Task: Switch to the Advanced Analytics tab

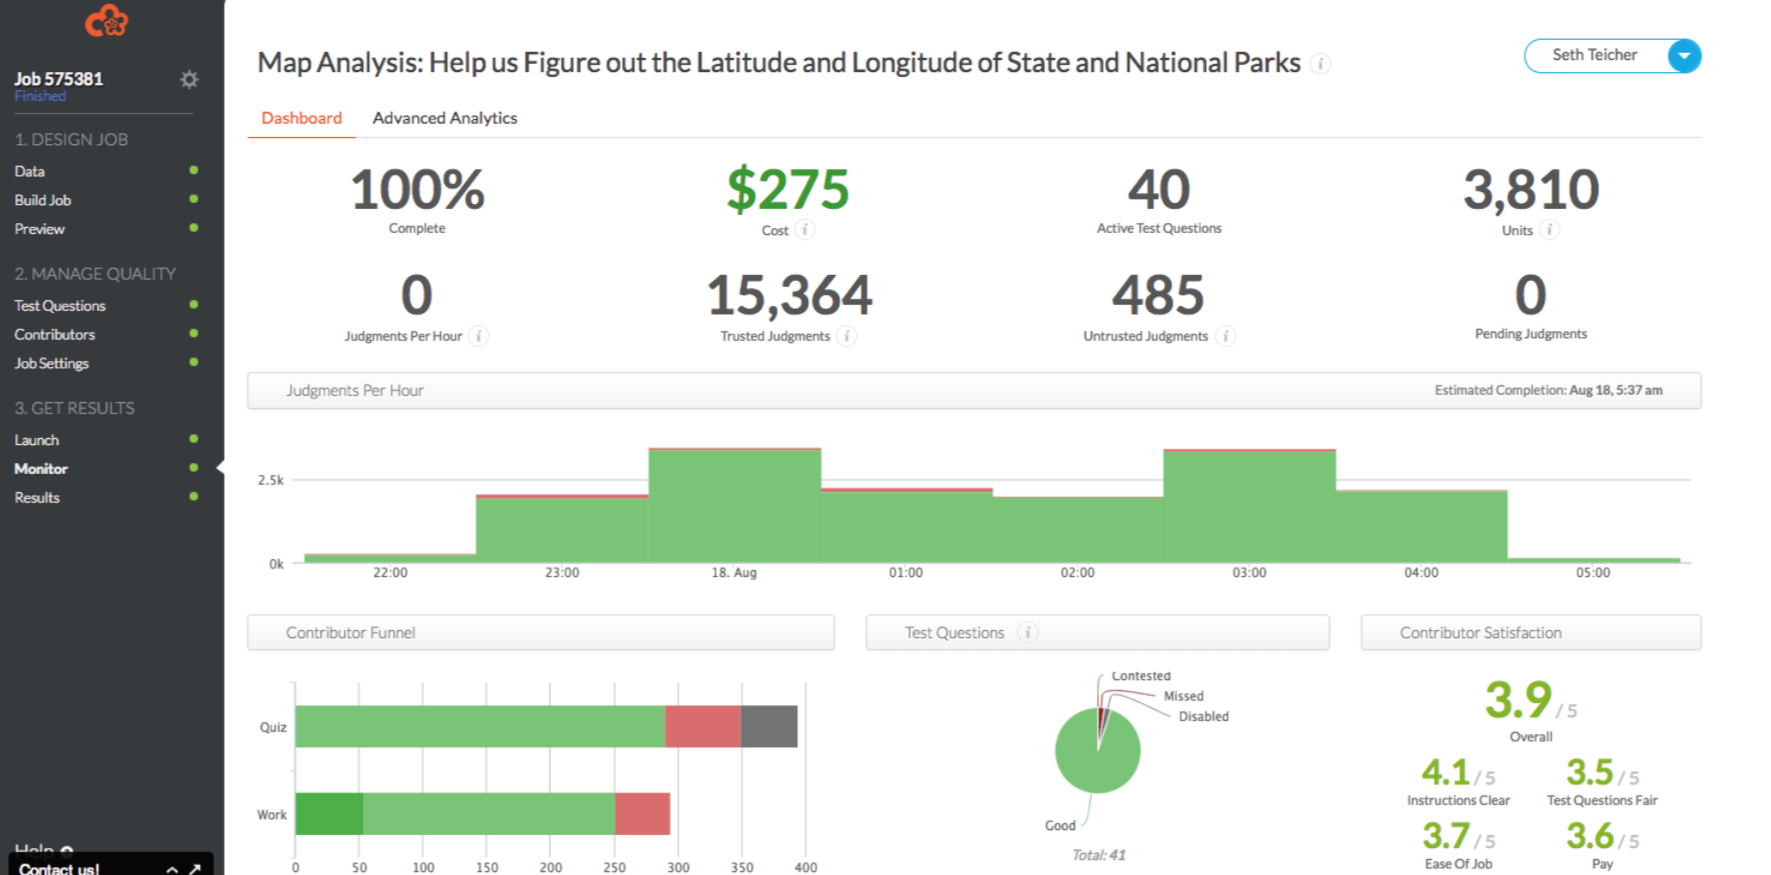Action: click(x=445, y=118)
